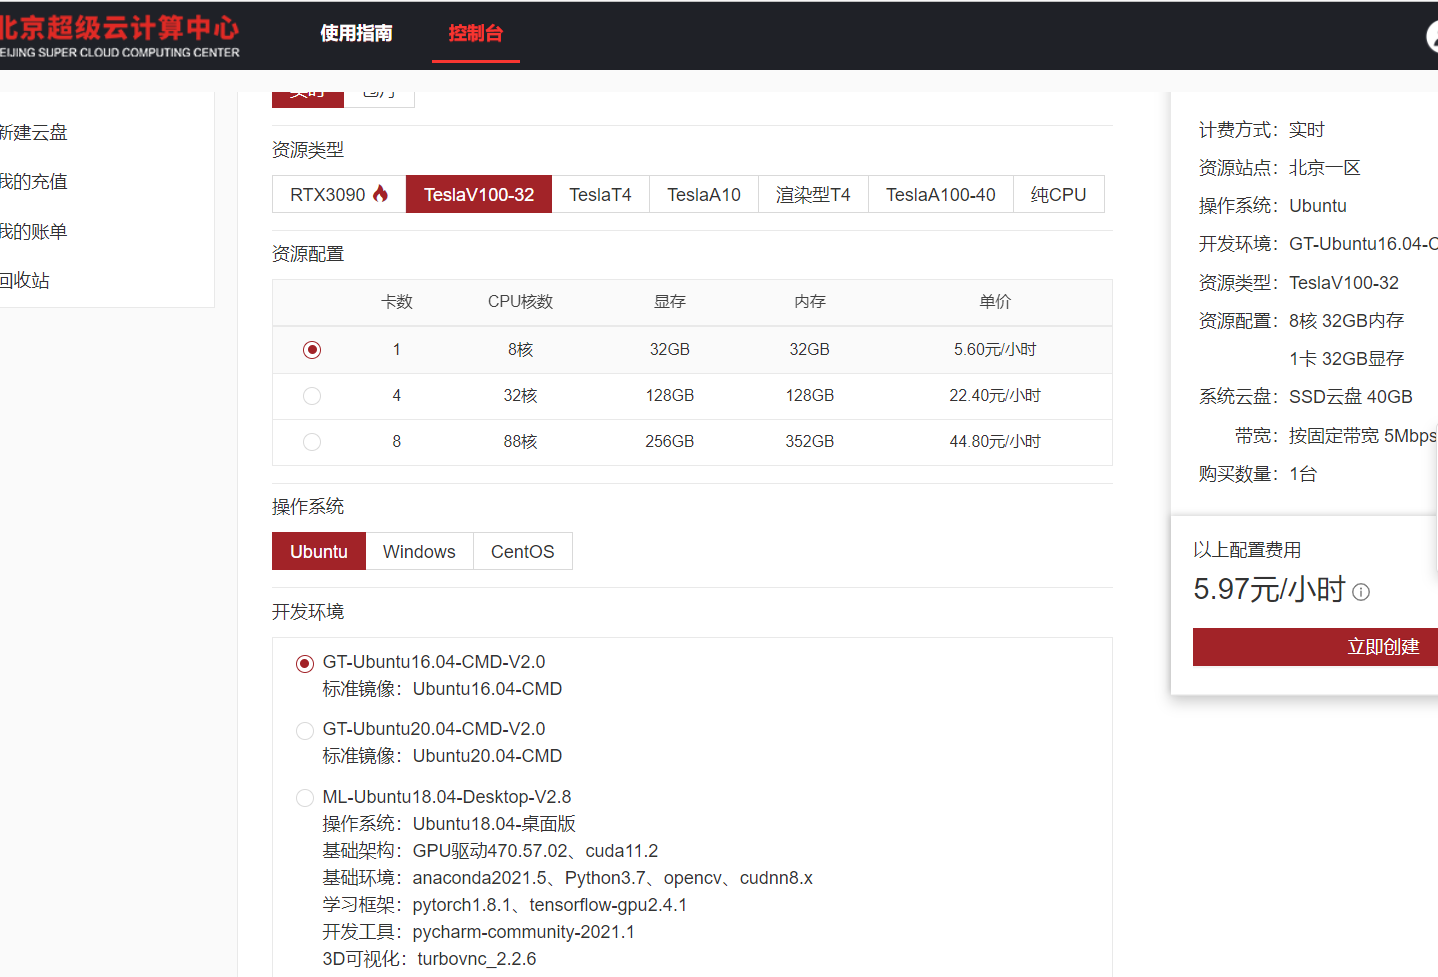The width and height of the screenshot is (1438, 977).
Task: Click the 352GB memory cell
Action: [810, 441]
